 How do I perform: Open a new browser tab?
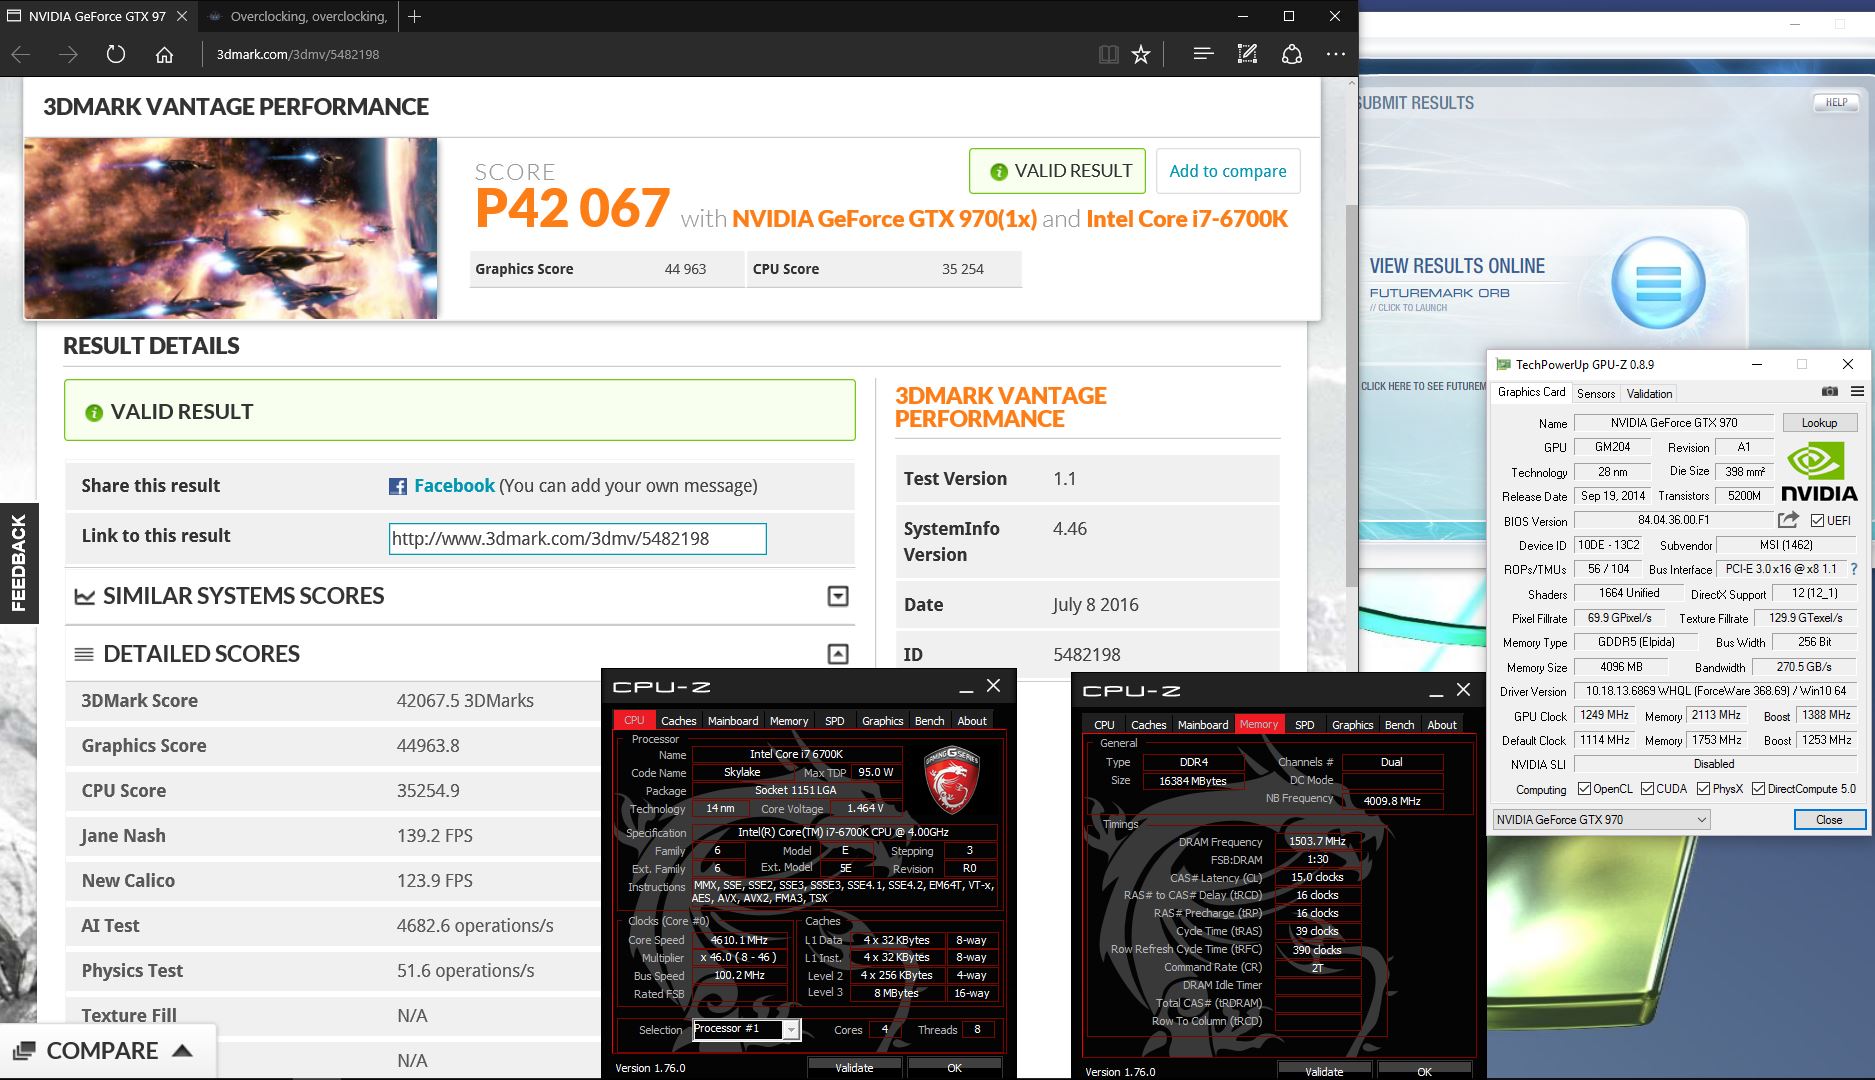point(414,16)
